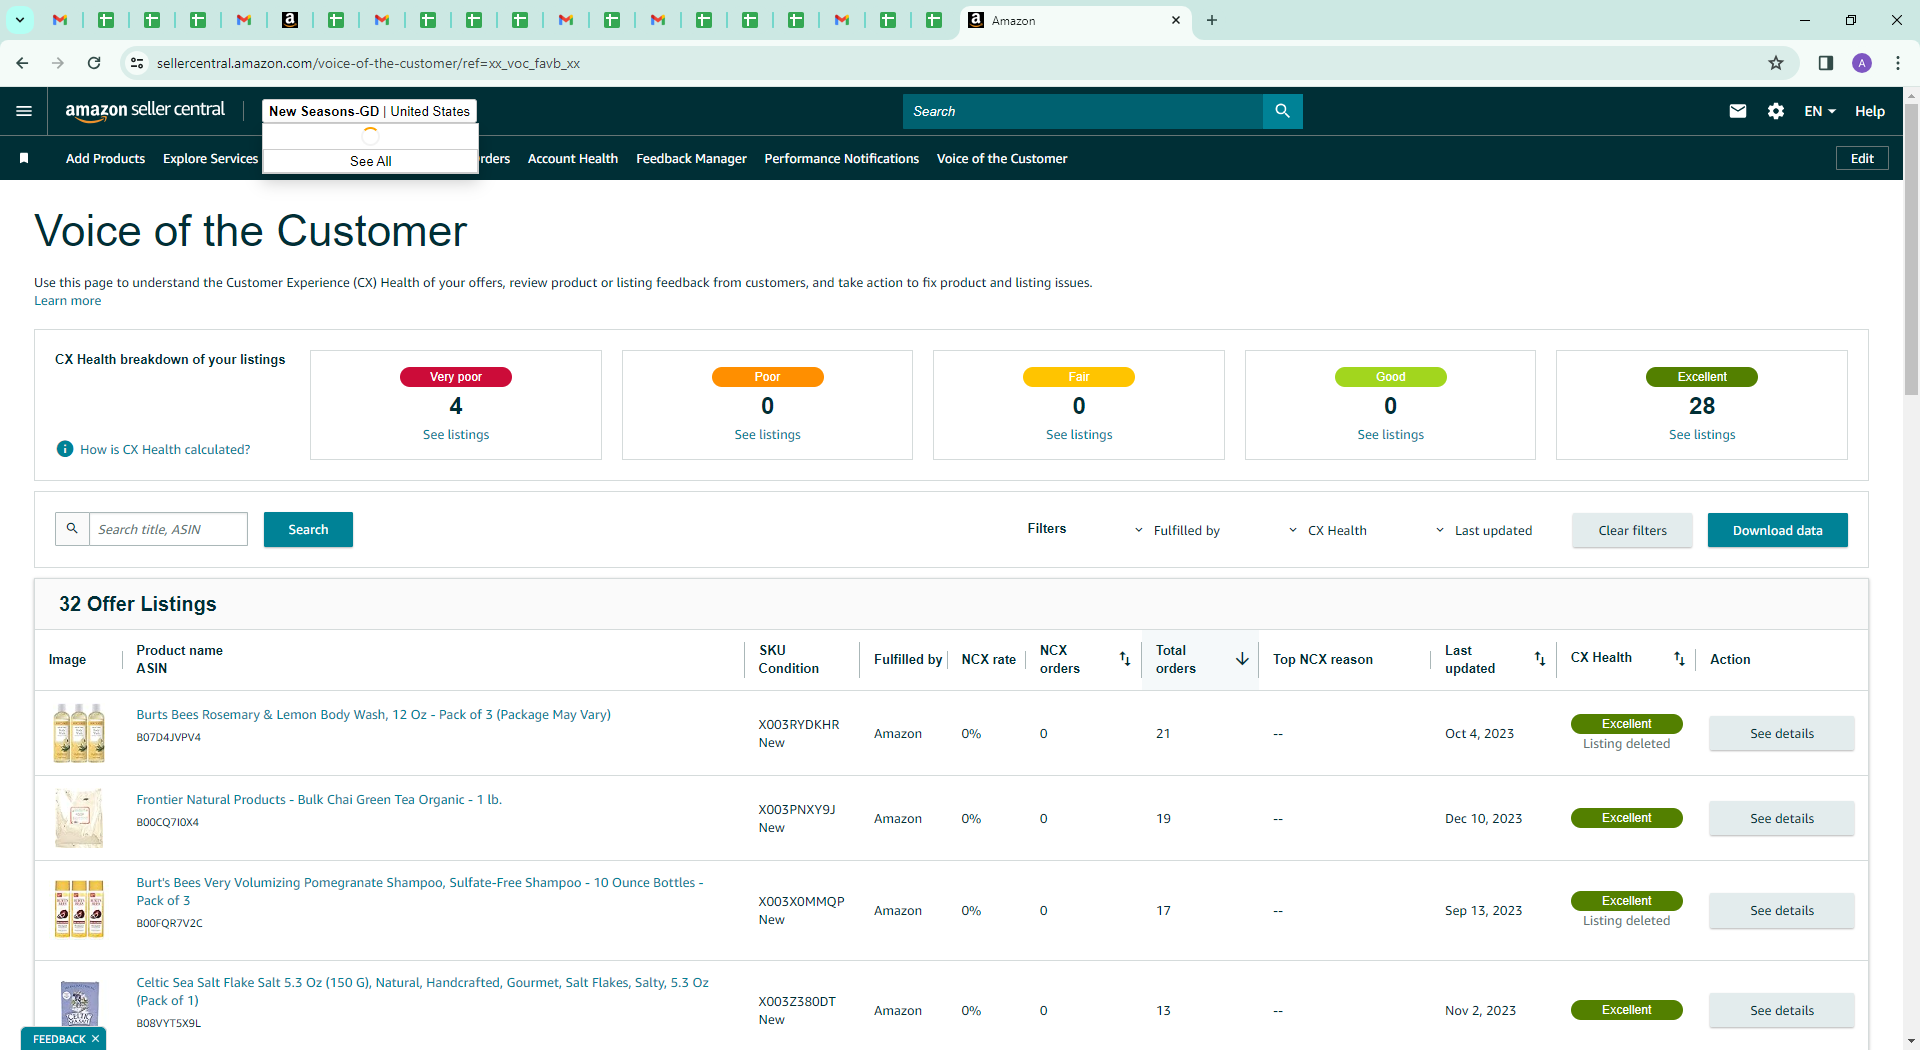Open the browser side panel
The width and height of the screenshot is (1920, 1050).
point(1826,63)
